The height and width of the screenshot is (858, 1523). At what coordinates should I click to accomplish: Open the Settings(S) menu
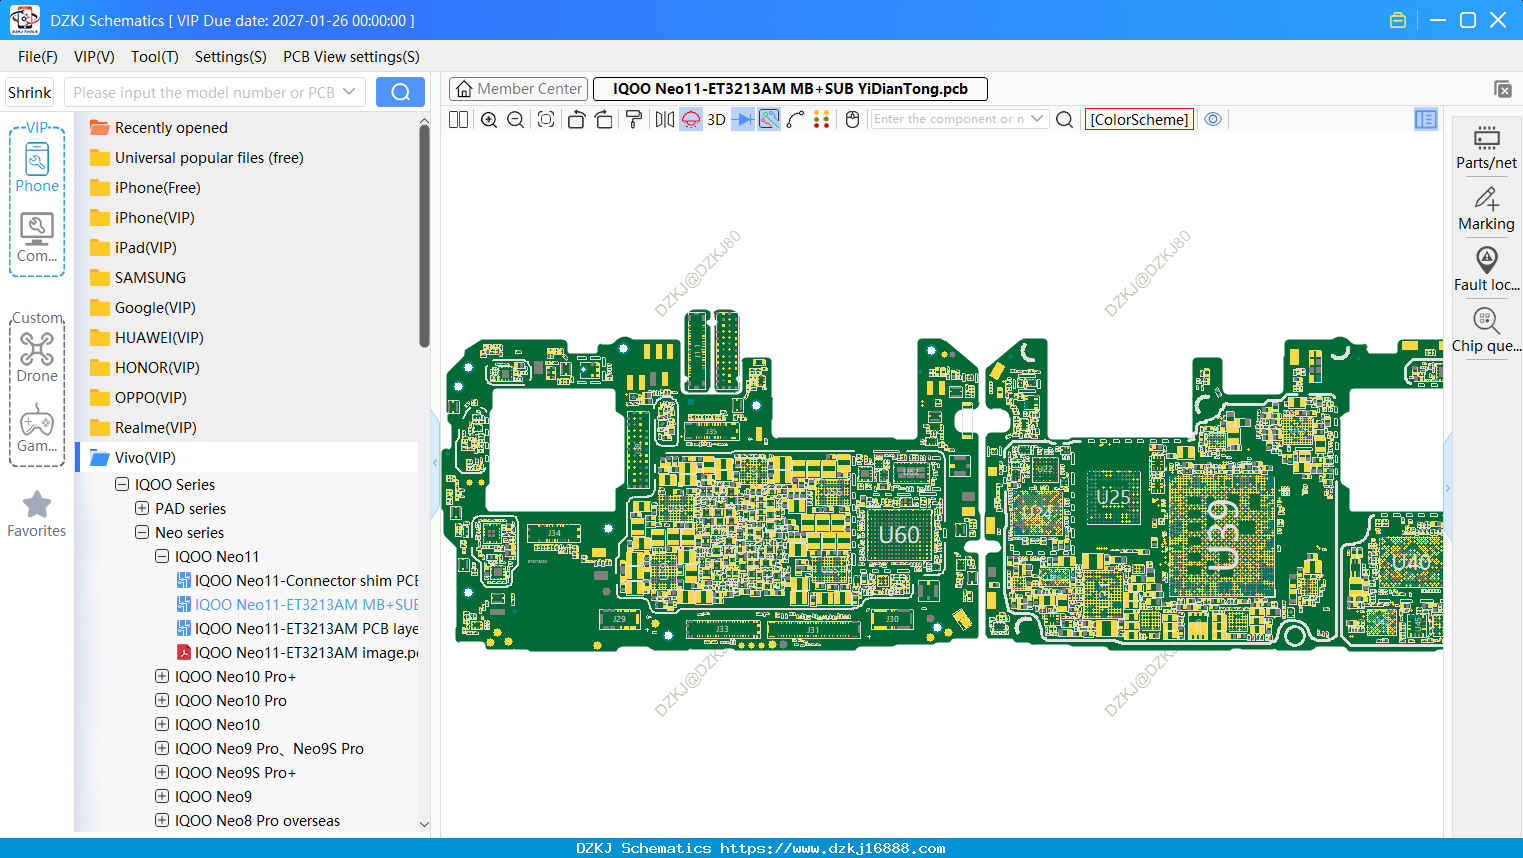231,57
